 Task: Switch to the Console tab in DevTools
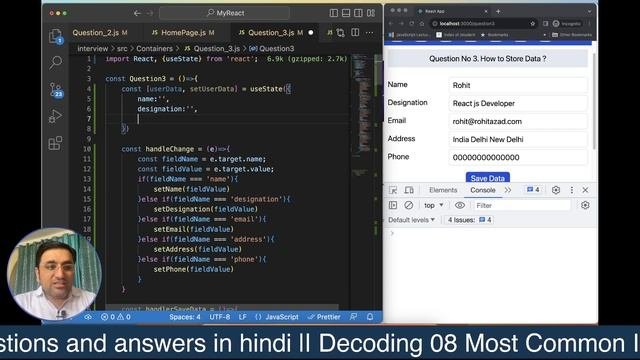[482, 190]
